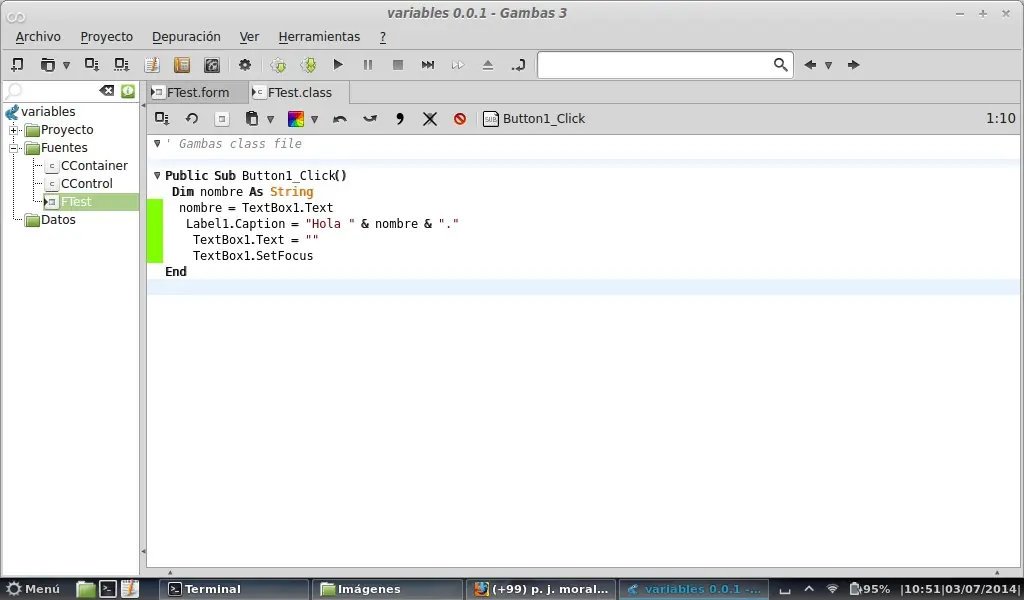
Task: Go forward with the right arrow
Action: point(853,65)
